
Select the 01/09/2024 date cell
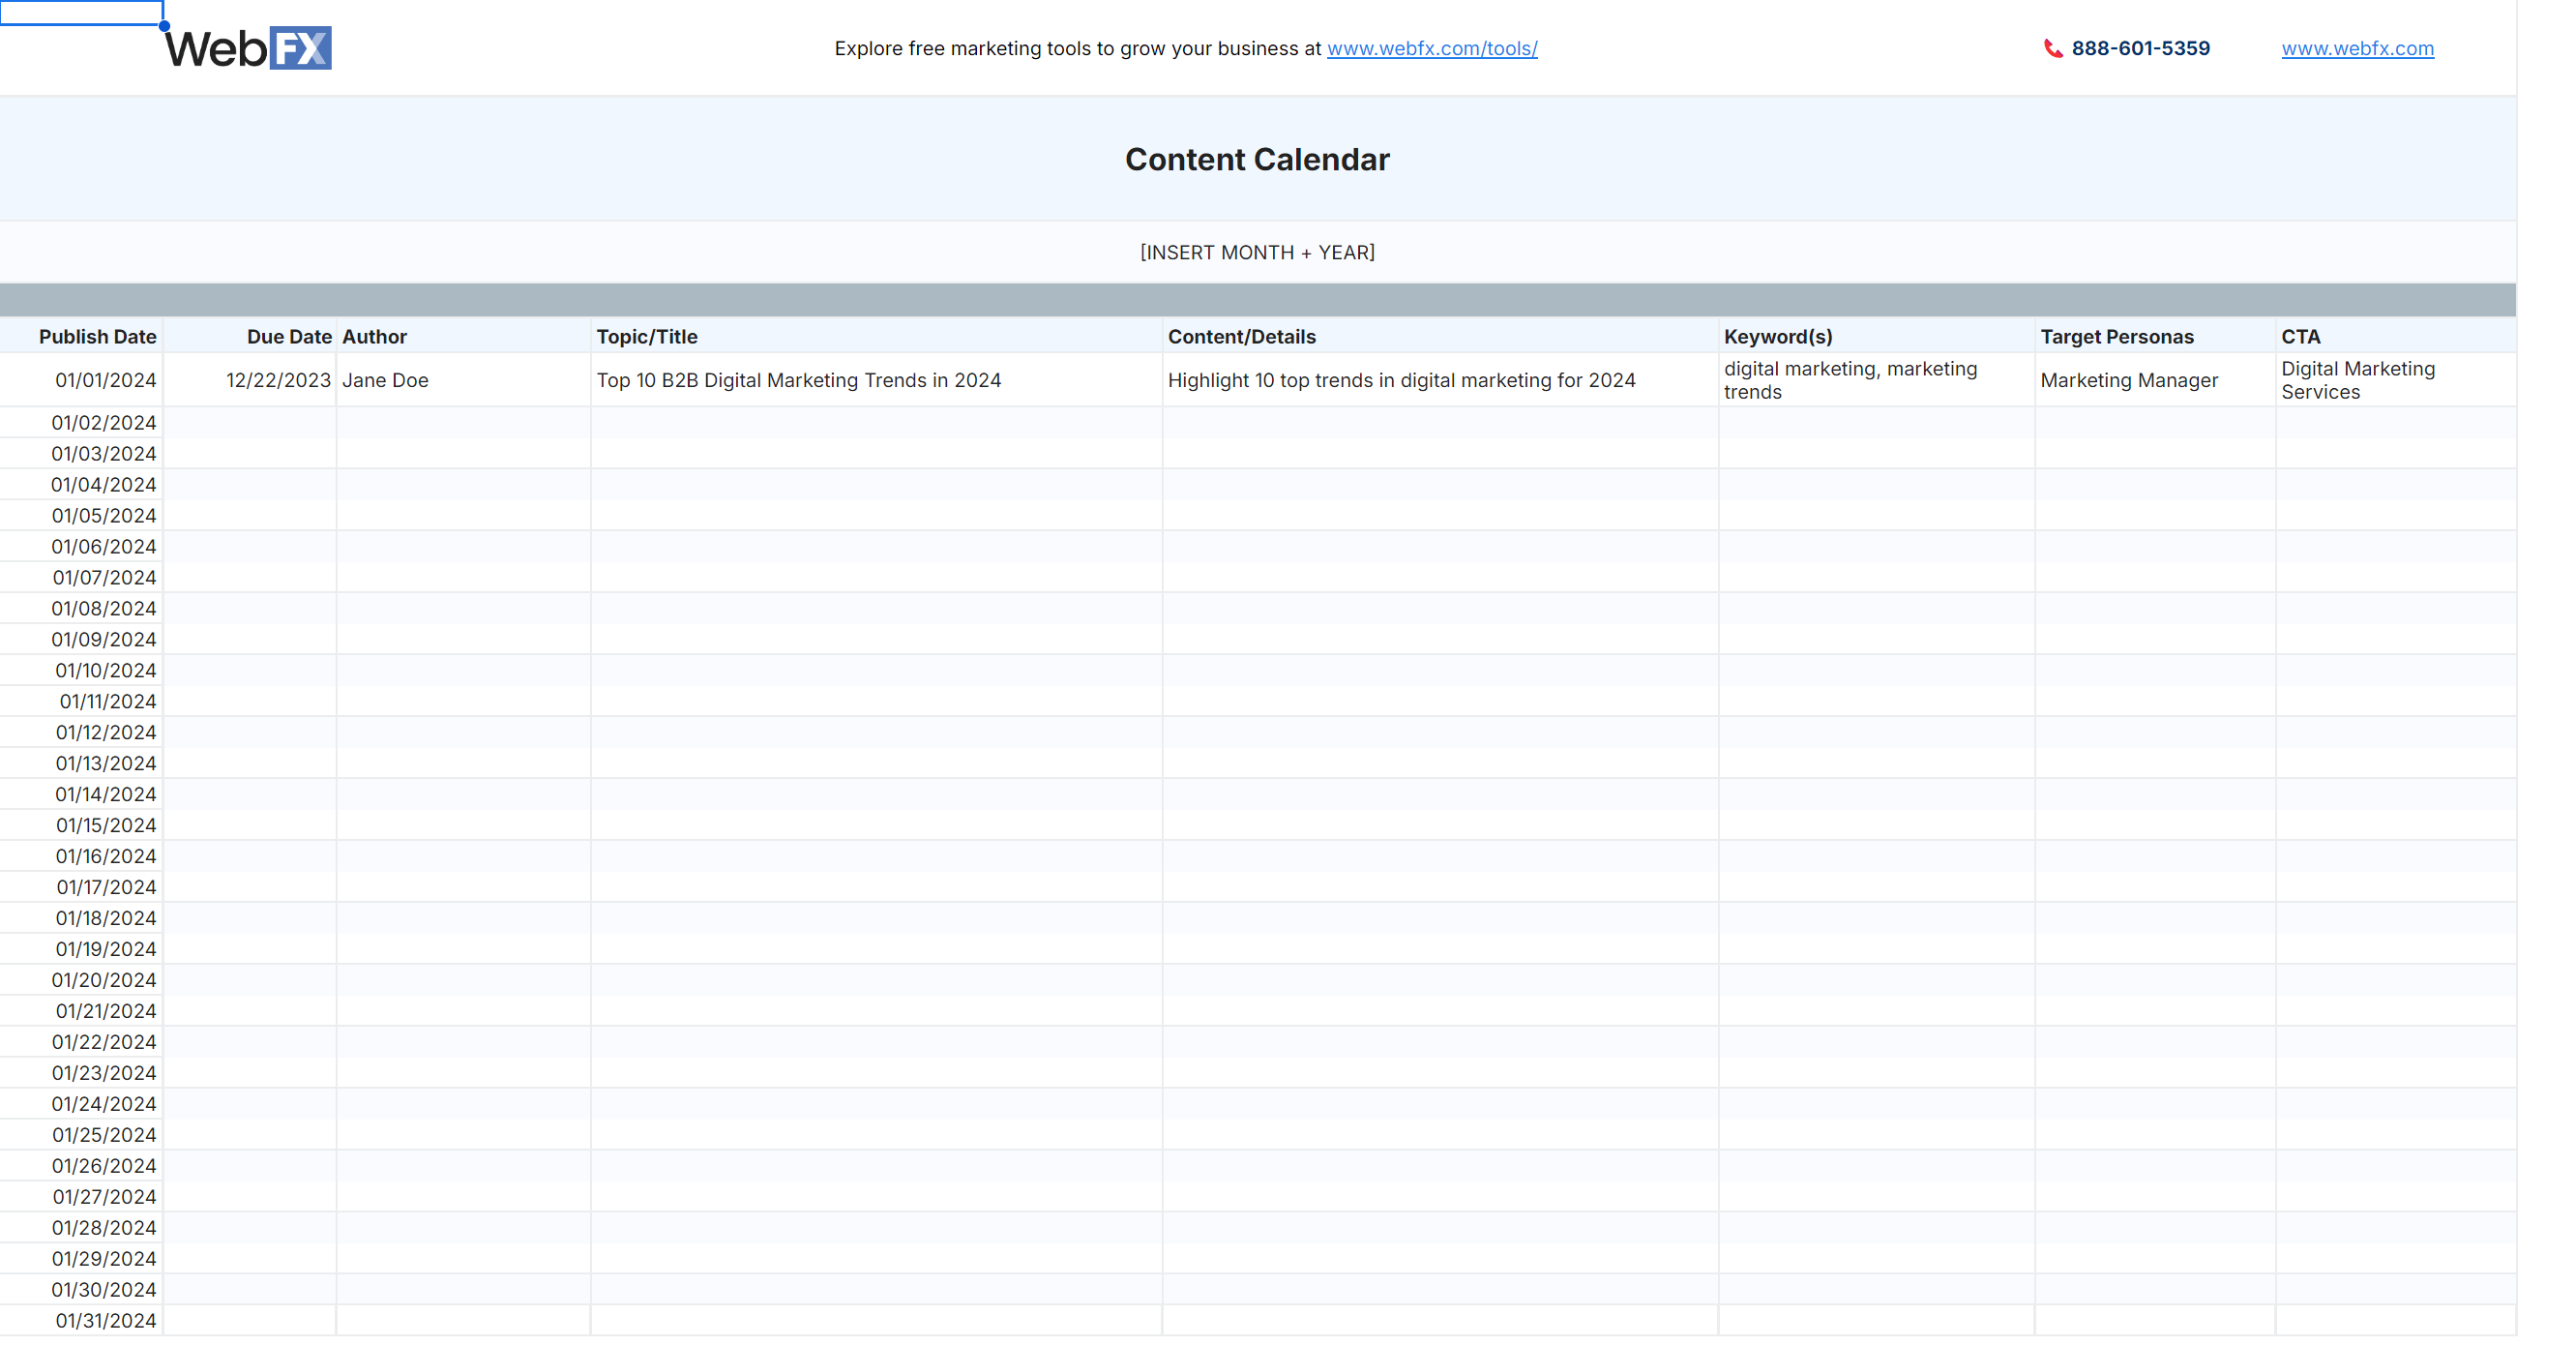pos(81,639)
